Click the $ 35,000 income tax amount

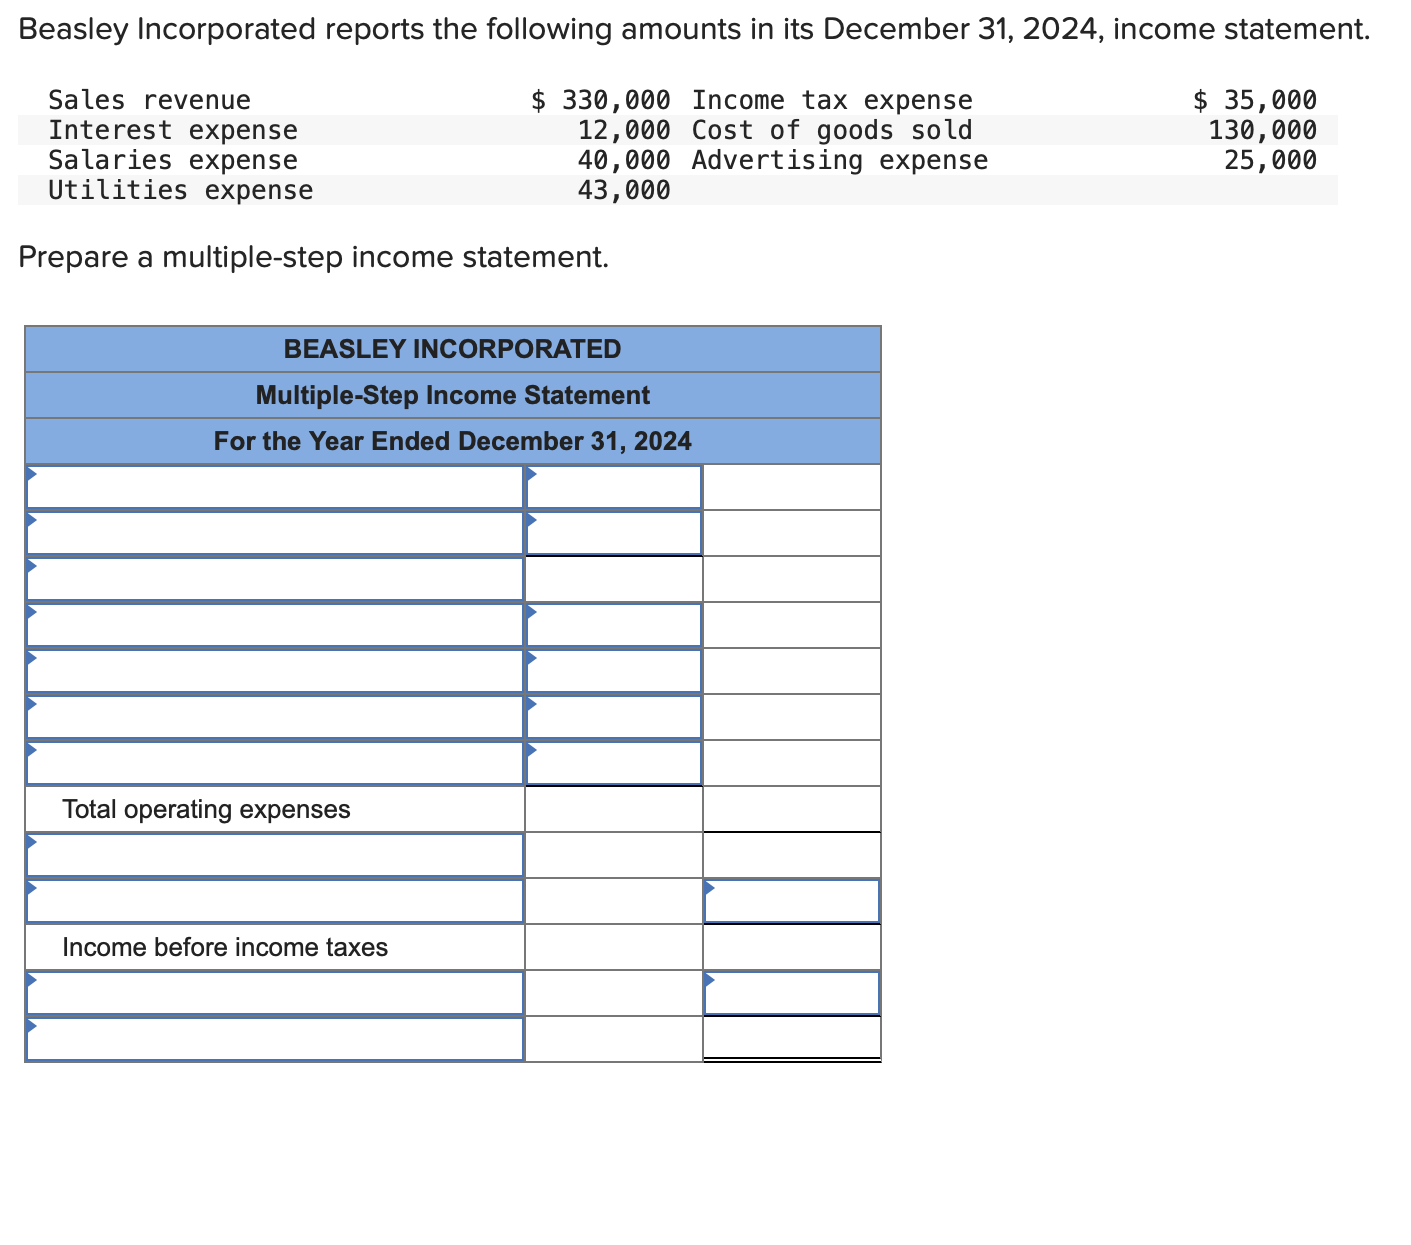1256,100
